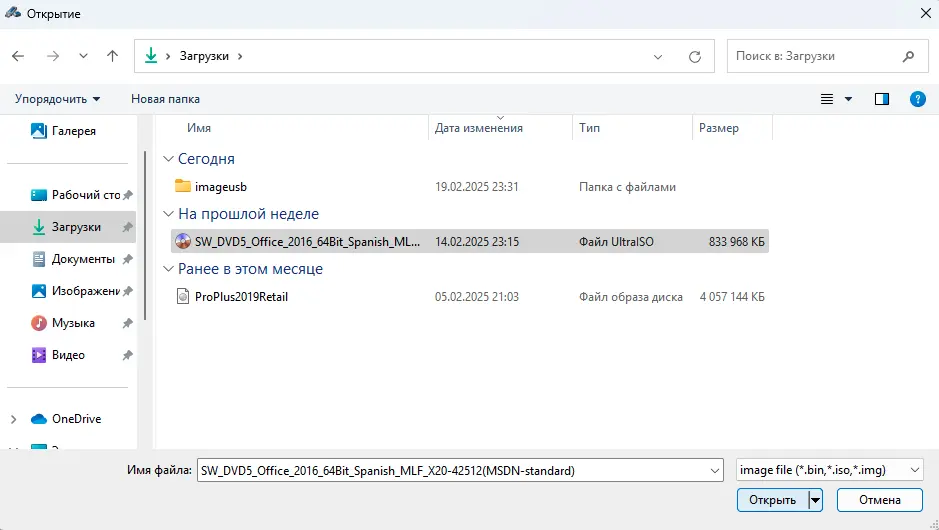The image size is (939, 530).
Task: Click the green download icon in address bar
Action: [x=151, y=56]
